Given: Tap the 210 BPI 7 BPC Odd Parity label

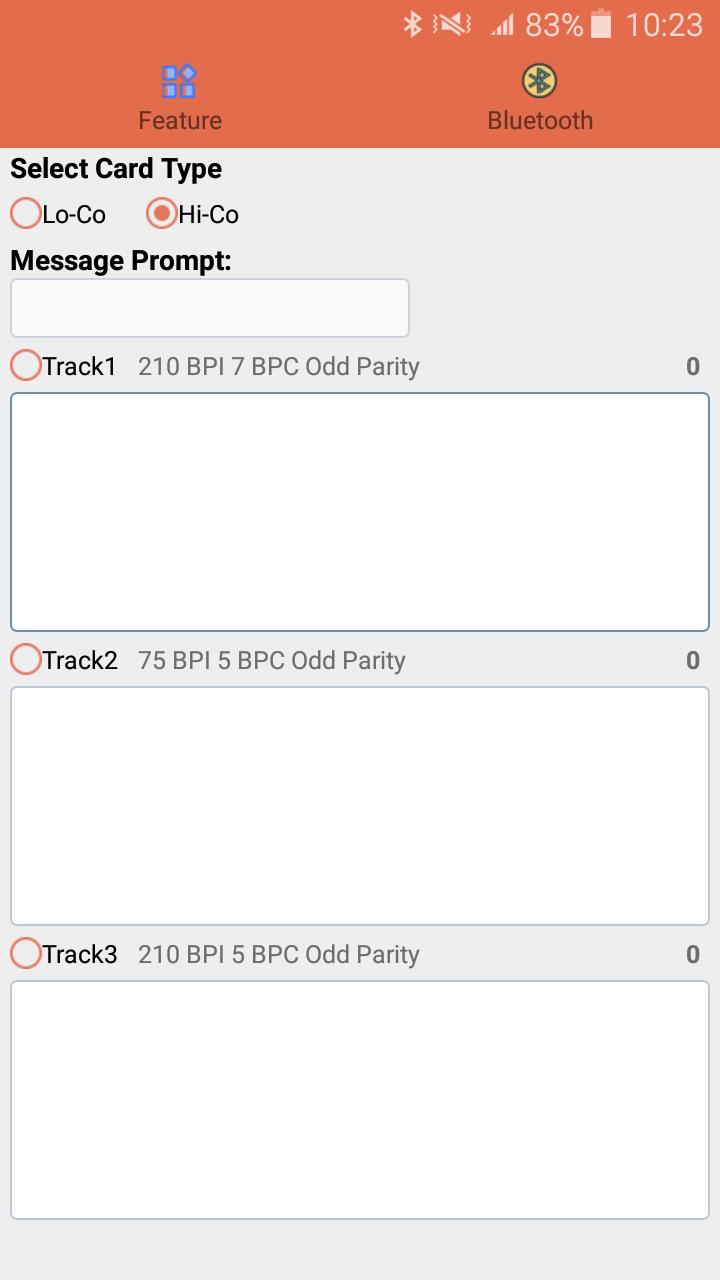Looking at the screenshot, I should click(x=279, y=367).
